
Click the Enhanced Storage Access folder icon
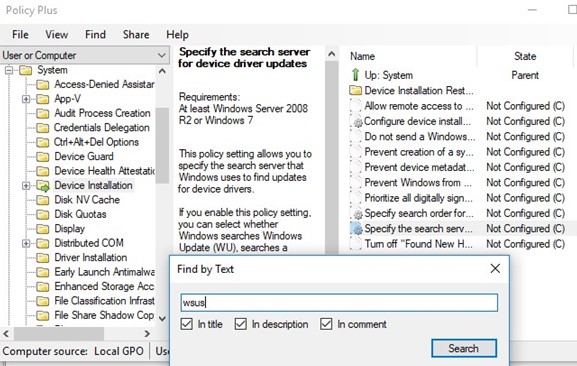(x=43, y=286)
